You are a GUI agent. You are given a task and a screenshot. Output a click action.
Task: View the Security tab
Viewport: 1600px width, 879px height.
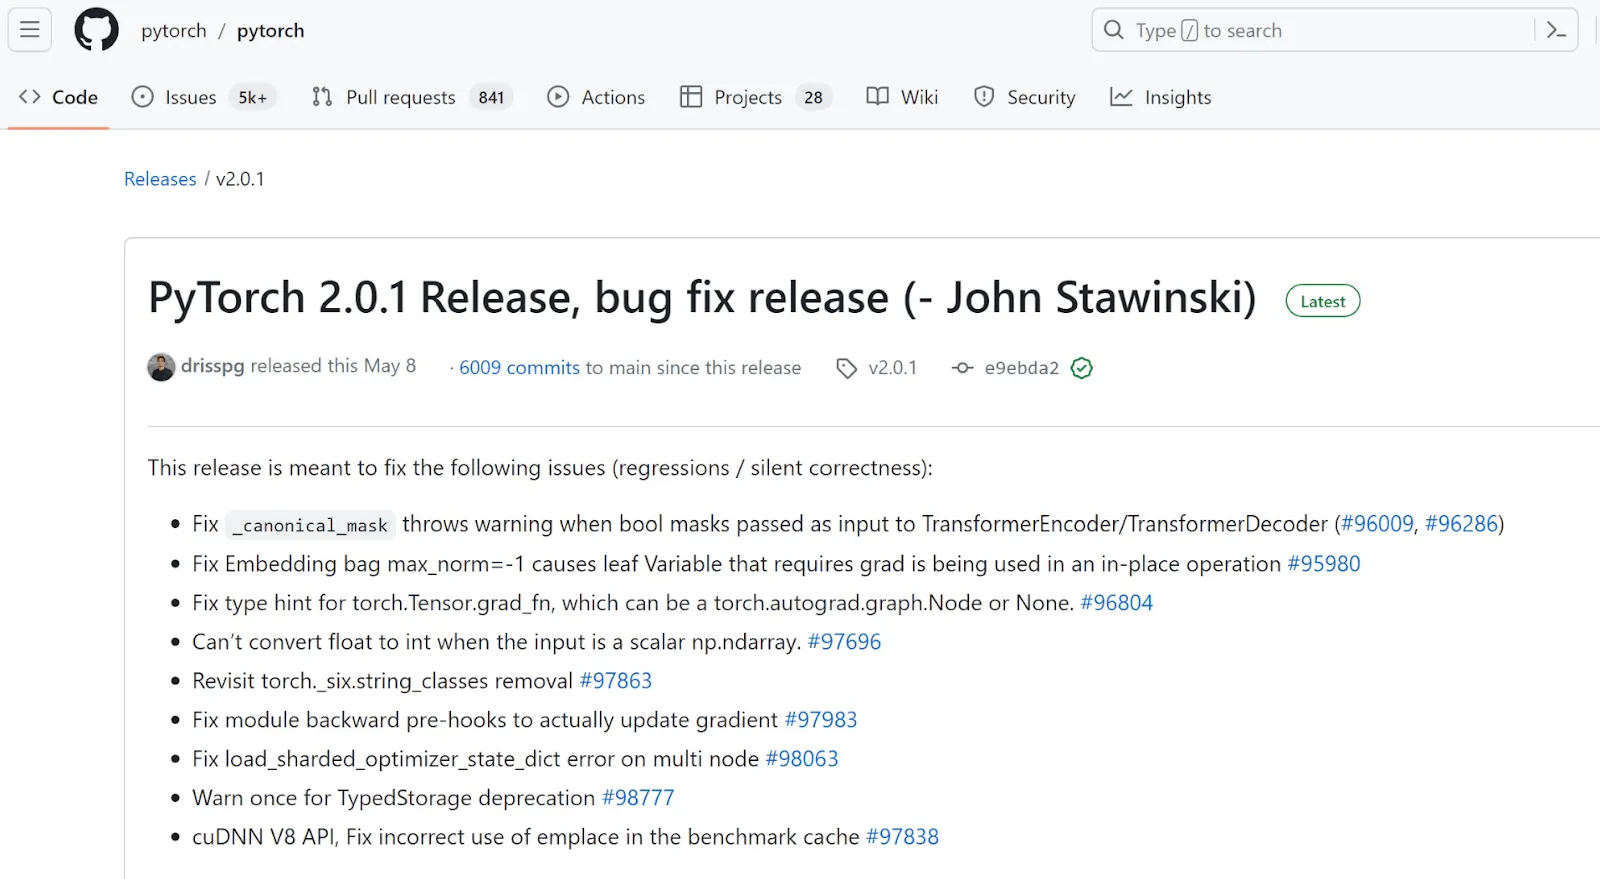(1025, 97)
